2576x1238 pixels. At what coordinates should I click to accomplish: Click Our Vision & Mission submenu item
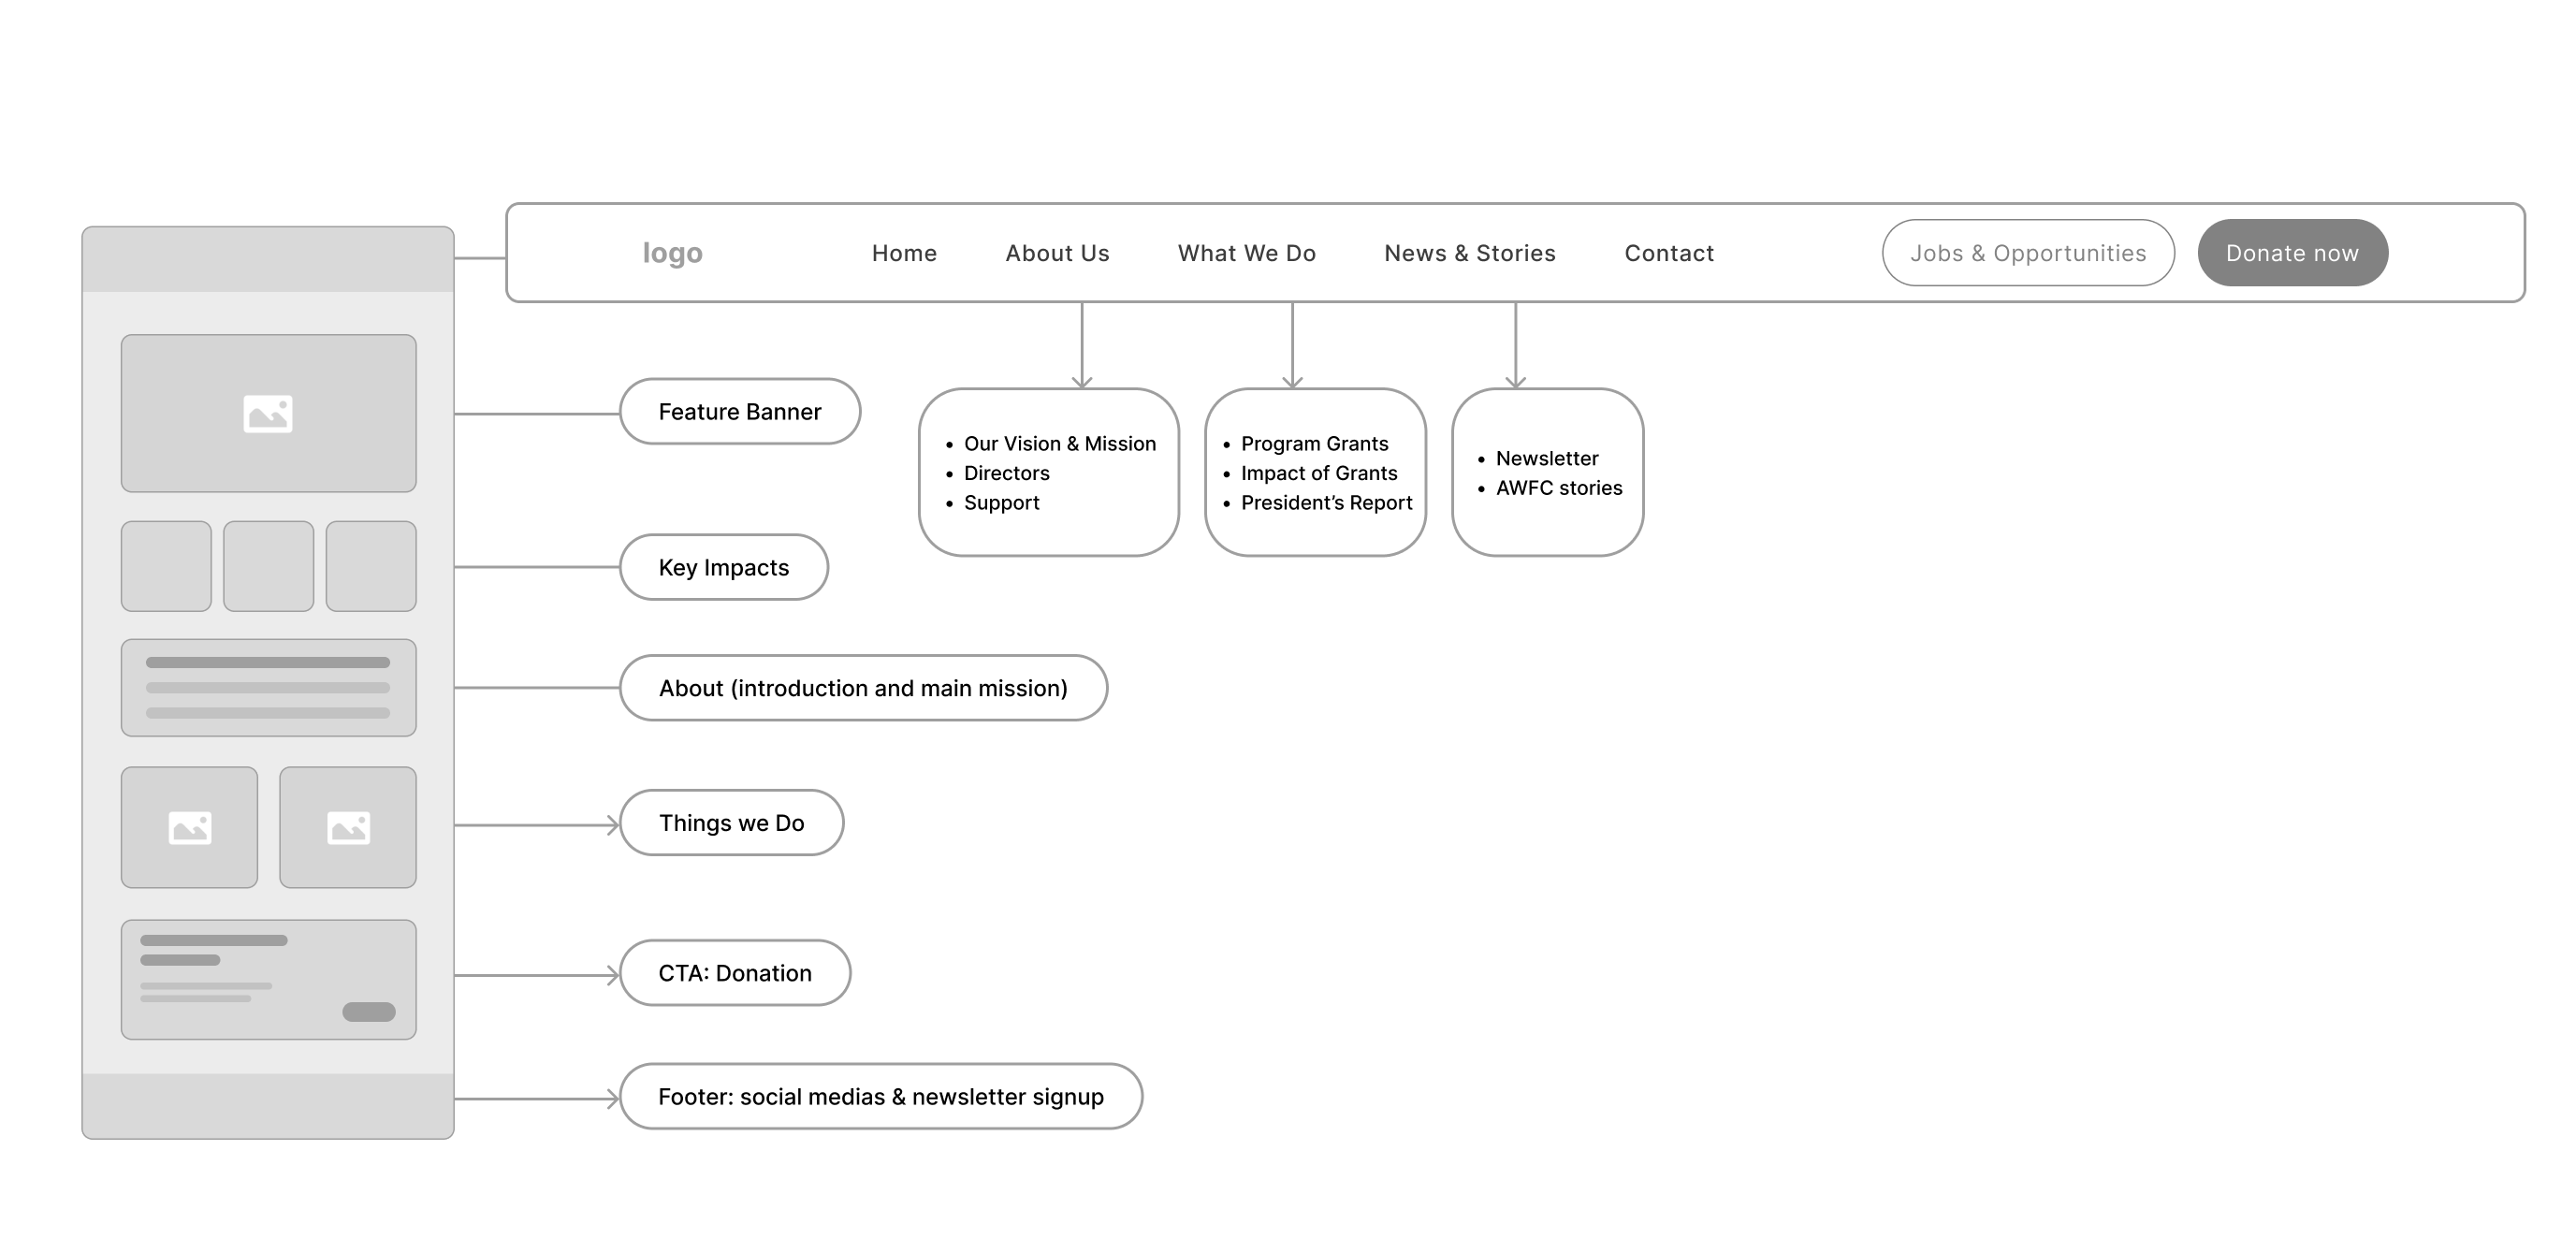pyautogui.click(x=1060, y=443)
